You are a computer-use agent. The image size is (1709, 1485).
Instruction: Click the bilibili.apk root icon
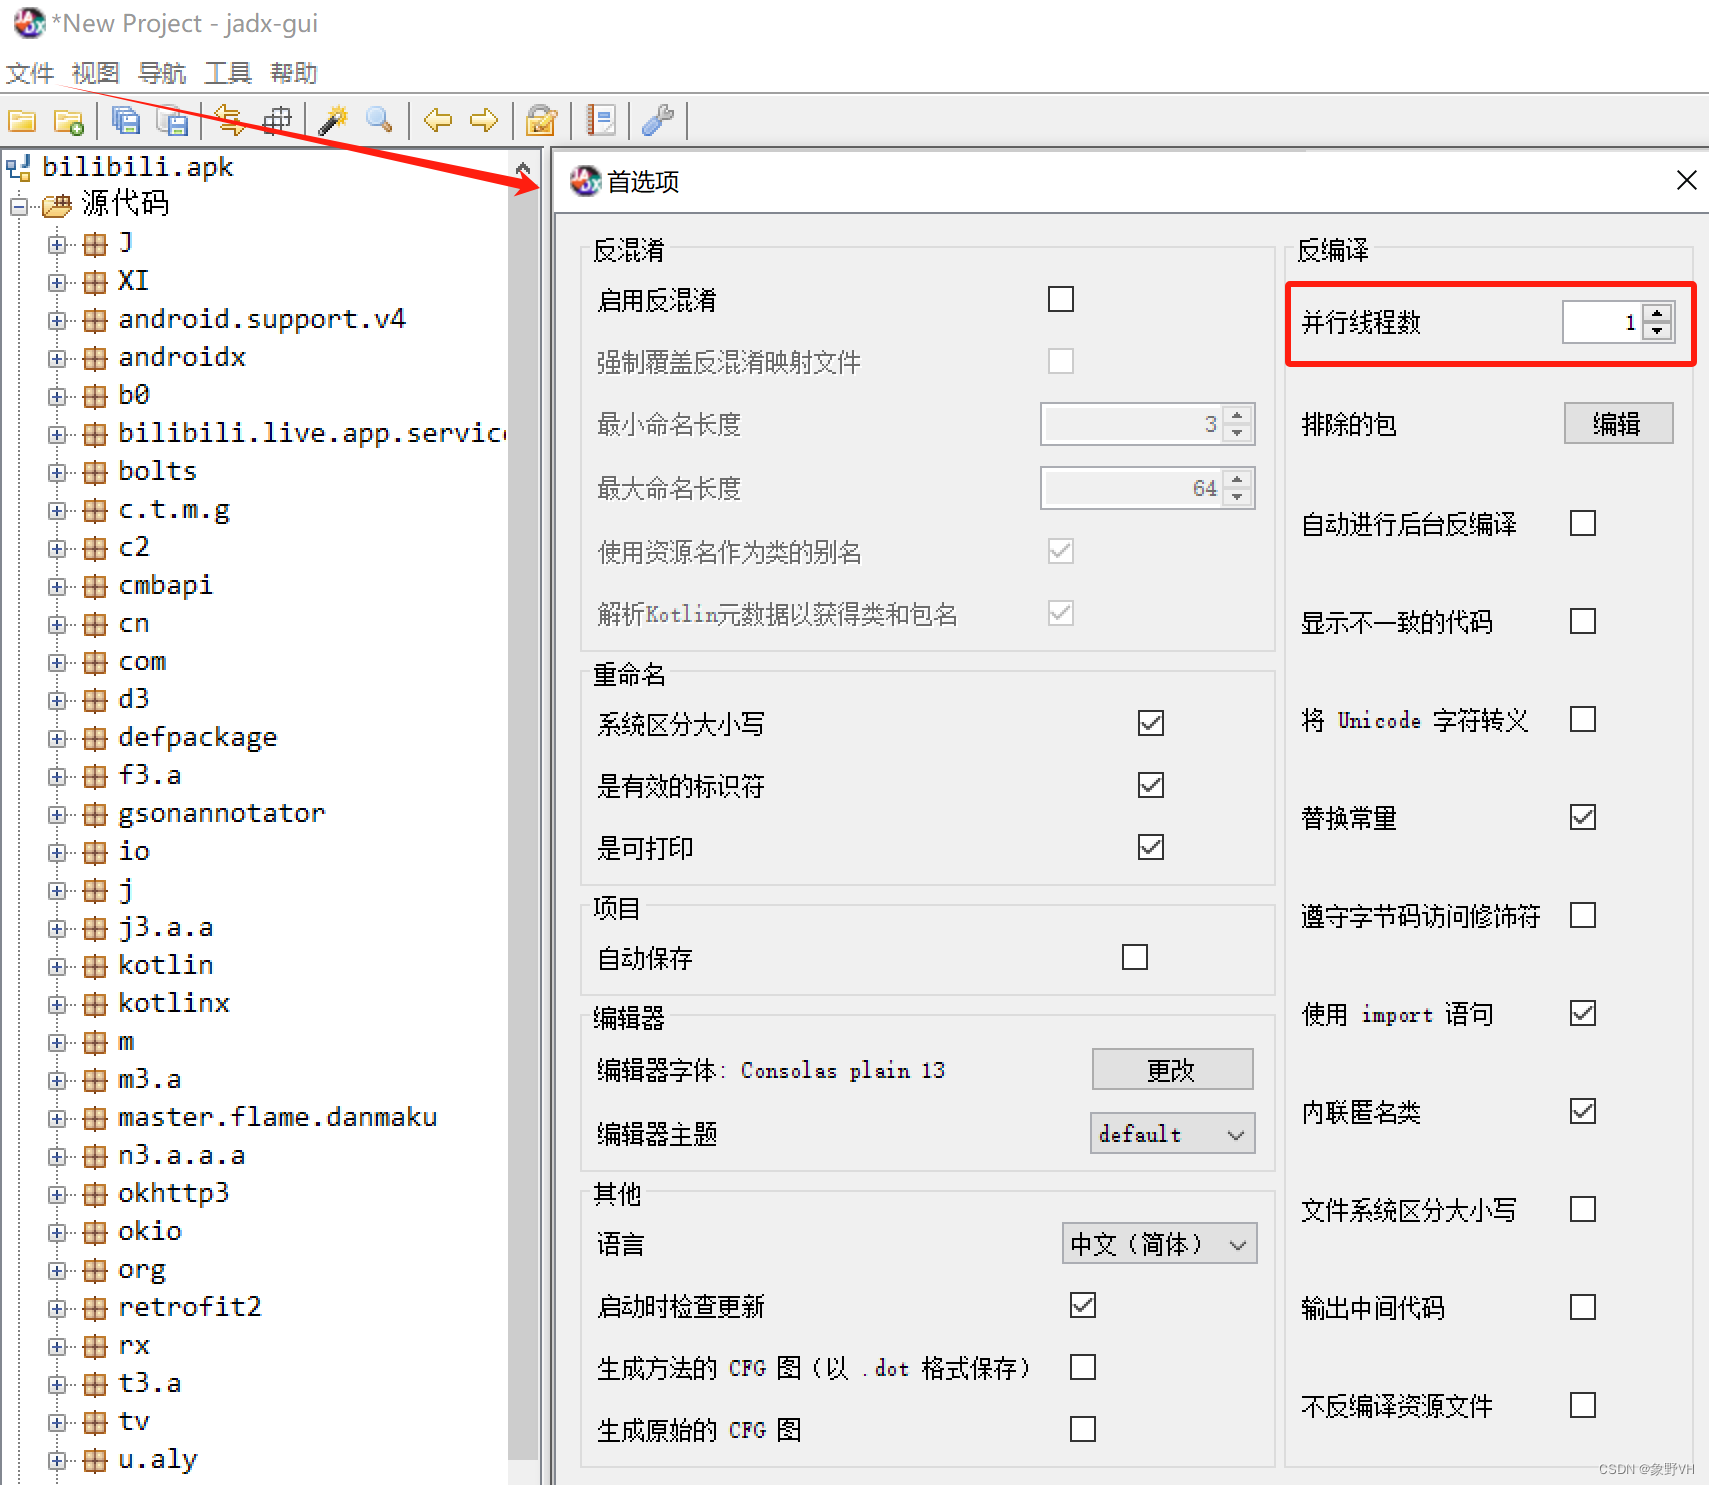click(x=19, y=167)
